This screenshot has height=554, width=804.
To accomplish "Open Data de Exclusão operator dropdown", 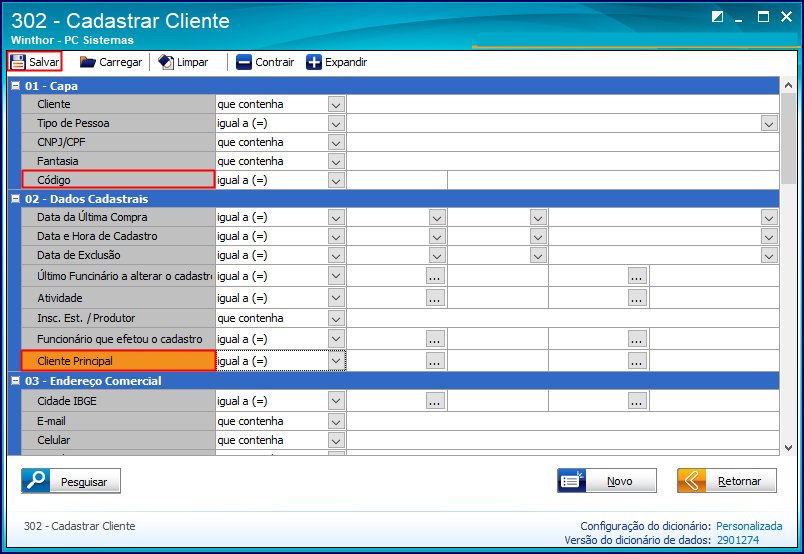I will pos(336,255).
